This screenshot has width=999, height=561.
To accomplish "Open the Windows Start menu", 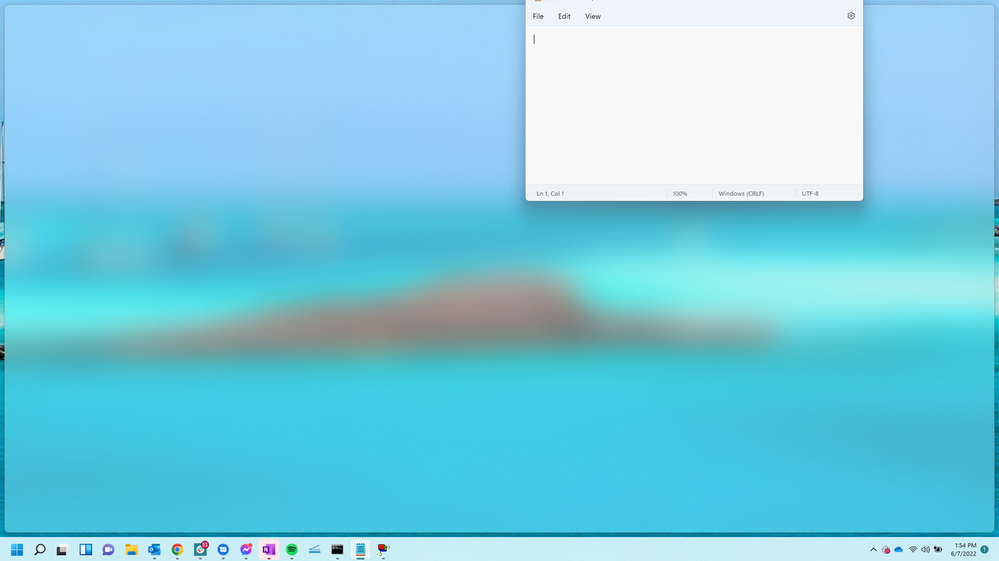I will pyautogui.click(x=17, y=550).
